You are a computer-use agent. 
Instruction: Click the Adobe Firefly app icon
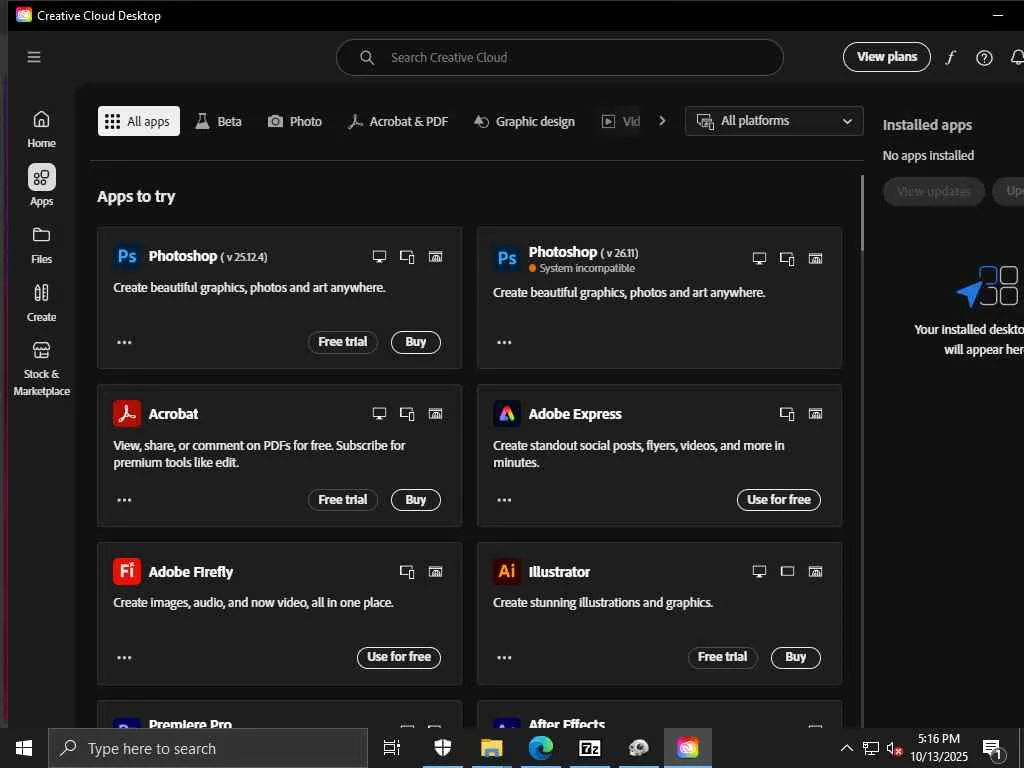click(x=127, y=571)
